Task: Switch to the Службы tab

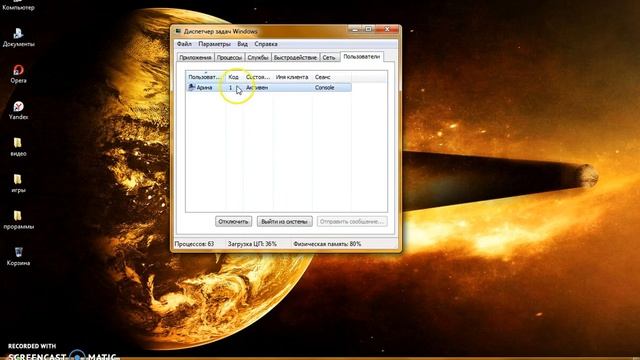Action: [258, 58]
